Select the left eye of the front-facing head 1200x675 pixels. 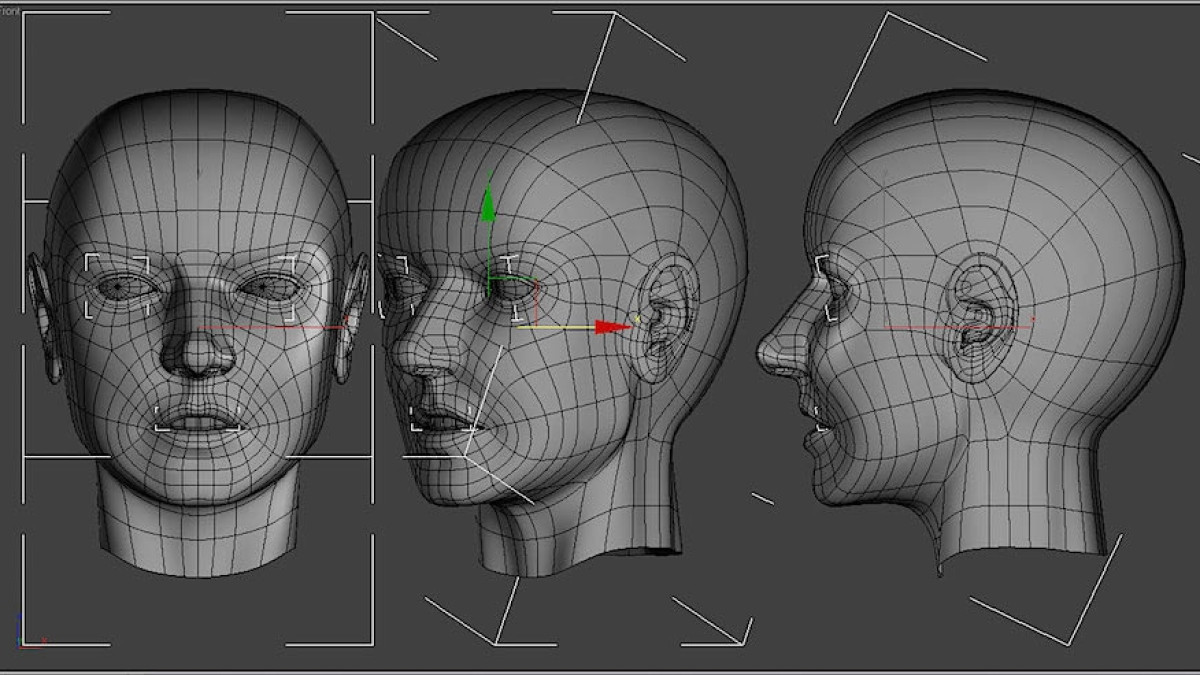click(118, 287)
